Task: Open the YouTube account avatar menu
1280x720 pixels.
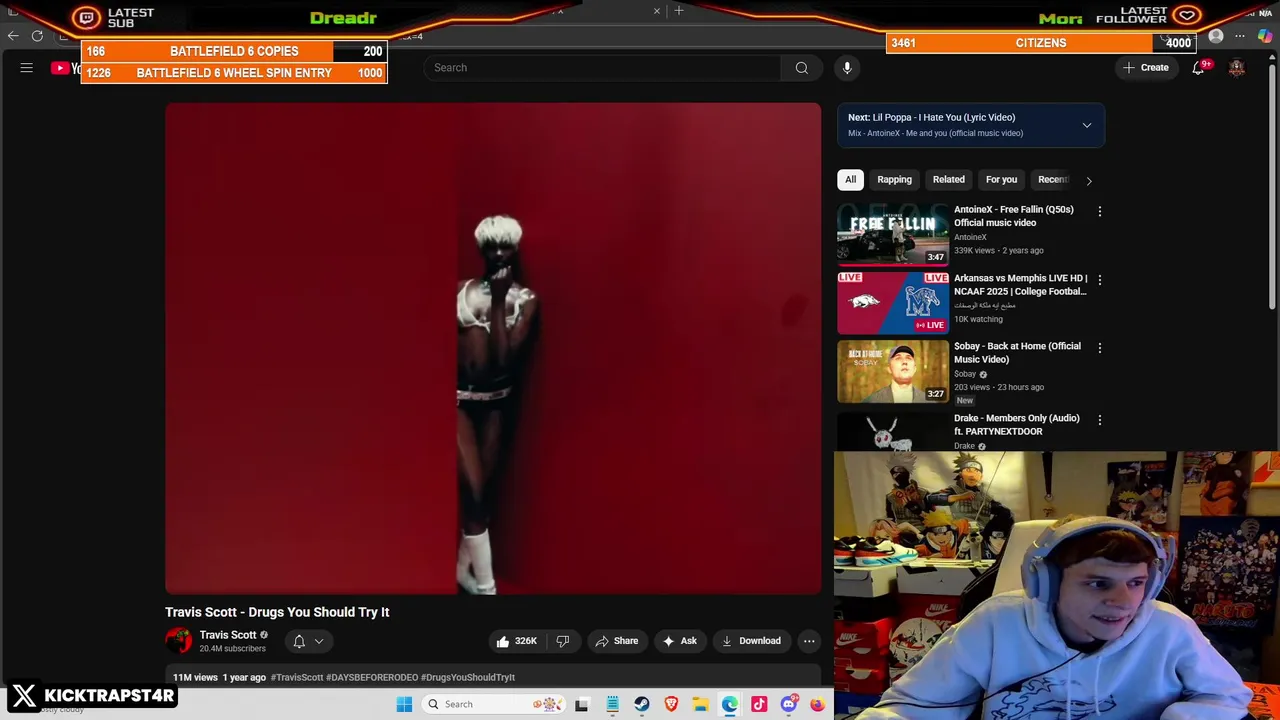Action: tap(1237, 68)
